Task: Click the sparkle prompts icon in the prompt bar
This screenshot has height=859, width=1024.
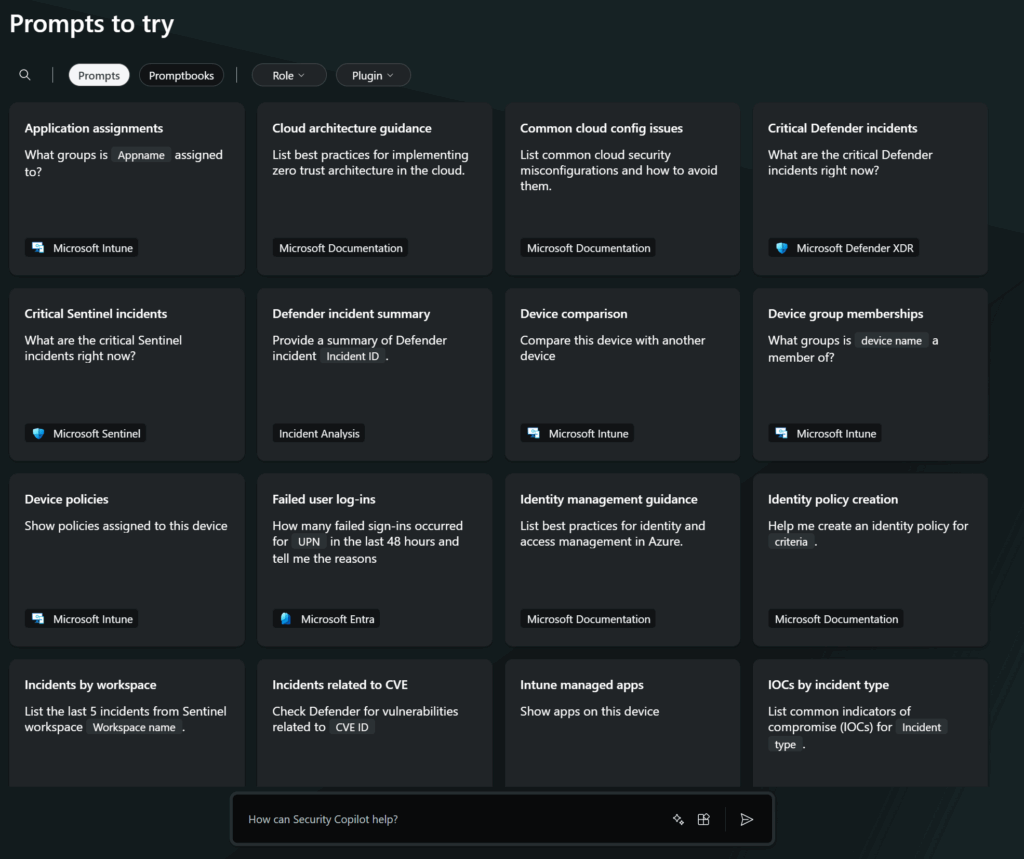Action: pyautogui.click(x=679, y=819)
